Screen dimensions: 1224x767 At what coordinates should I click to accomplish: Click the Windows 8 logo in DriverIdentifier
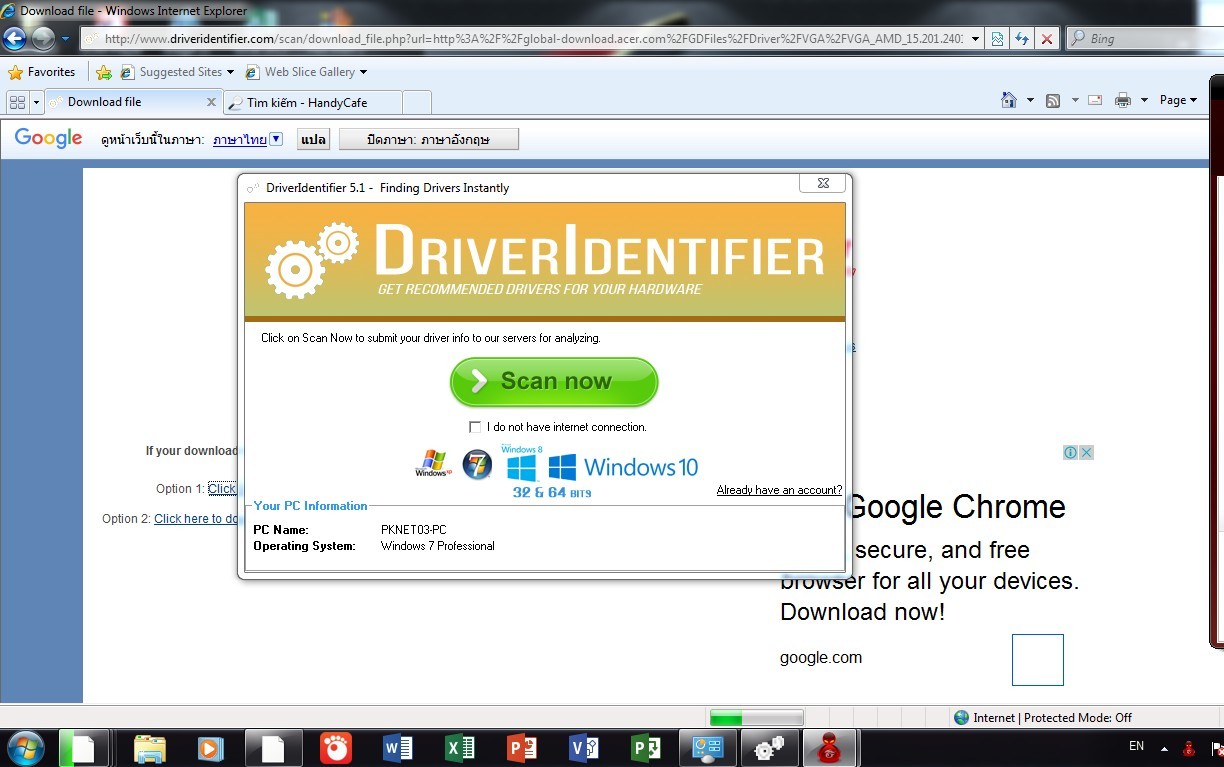coord(521,465)
